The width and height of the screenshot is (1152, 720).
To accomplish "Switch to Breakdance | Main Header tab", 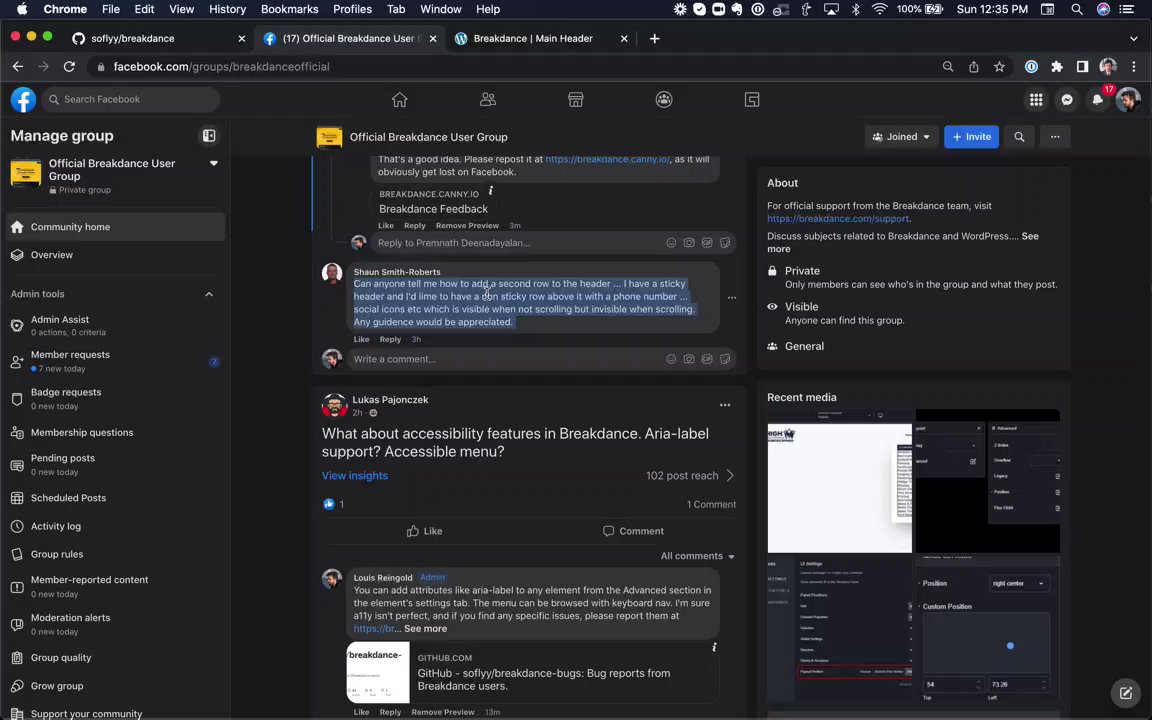I will (x=540, y=38).
